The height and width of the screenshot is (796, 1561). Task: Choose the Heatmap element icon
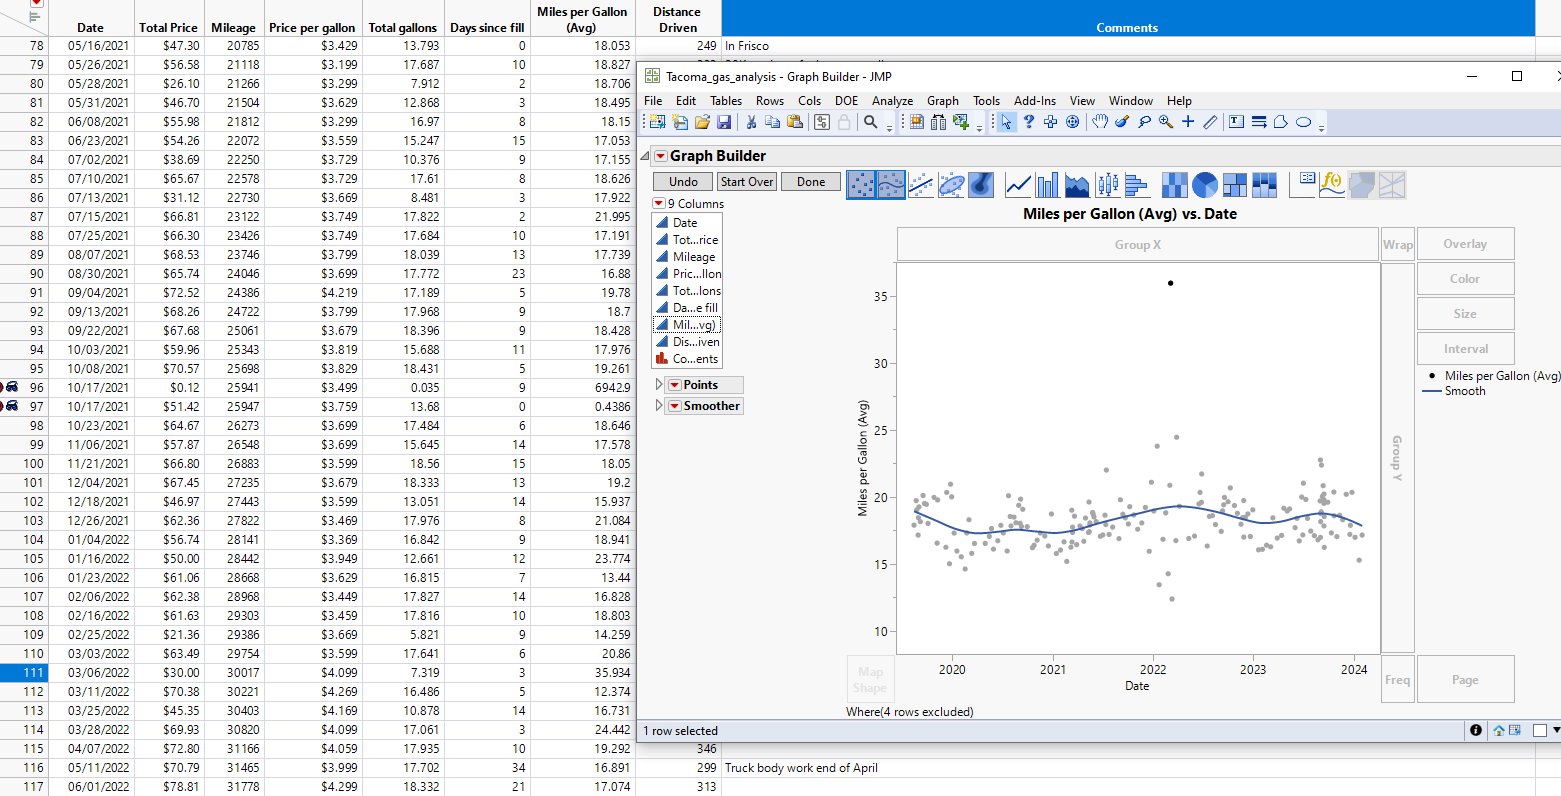(1175, 185)
